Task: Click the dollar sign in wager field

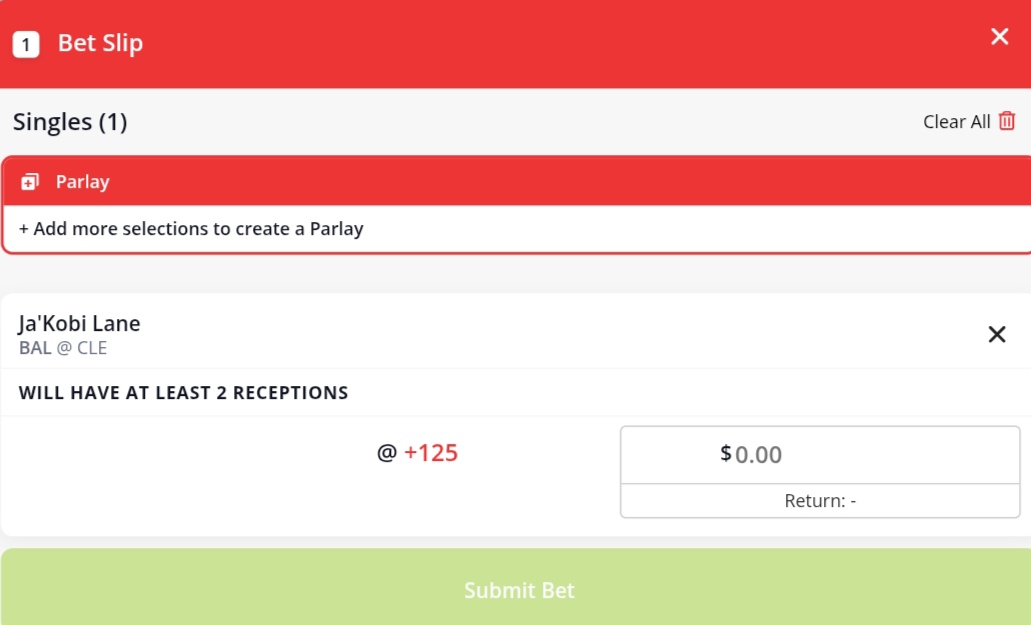Action: pyautogui.click(x=725, y=453)
